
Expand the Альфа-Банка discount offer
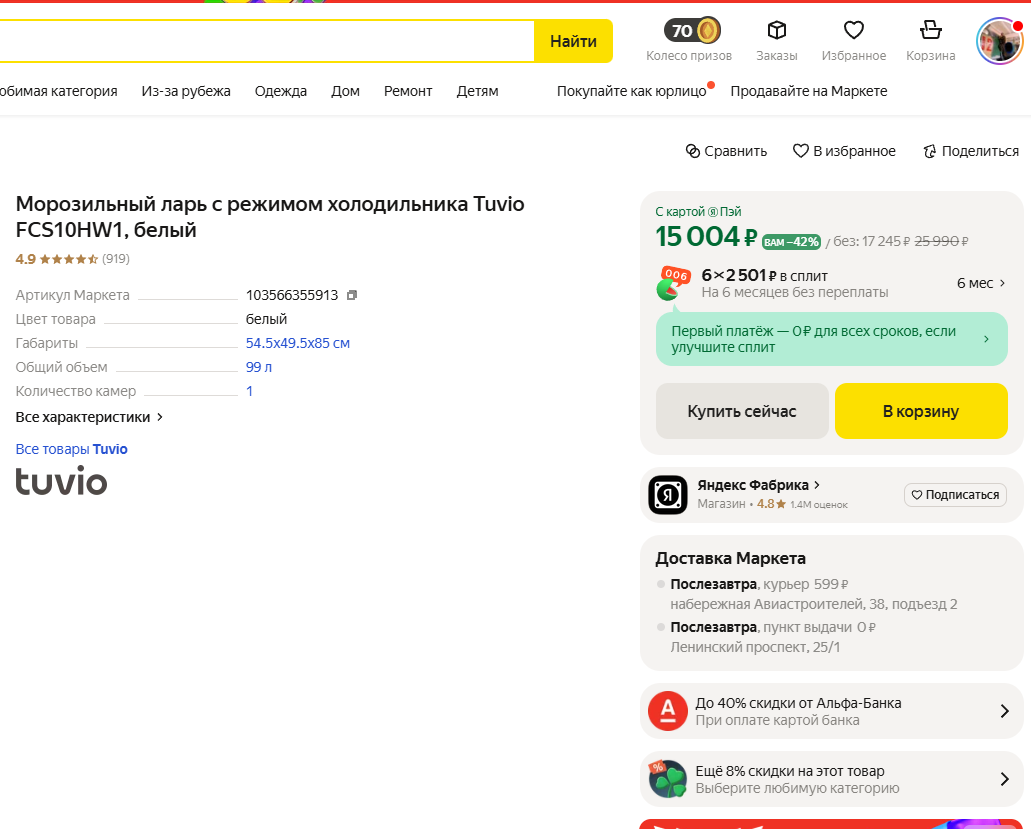tap(1004, 711)
